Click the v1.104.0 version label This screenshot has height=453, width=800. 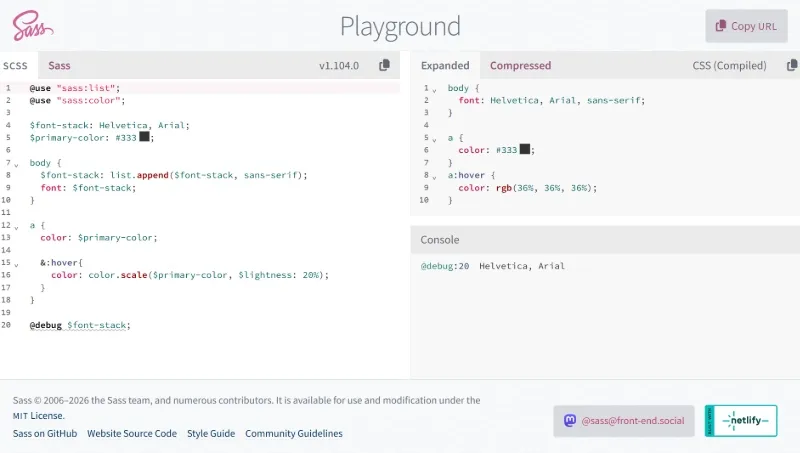pyautogui.click(x=339, y=66)
